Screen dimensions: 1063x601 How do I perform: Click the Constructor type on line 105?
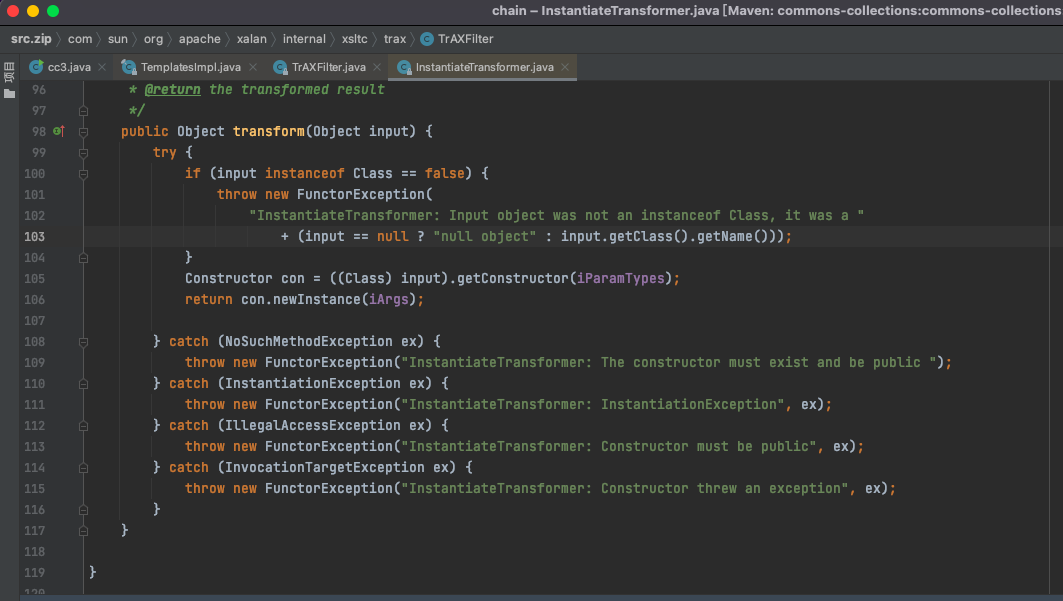pos(228,278)
